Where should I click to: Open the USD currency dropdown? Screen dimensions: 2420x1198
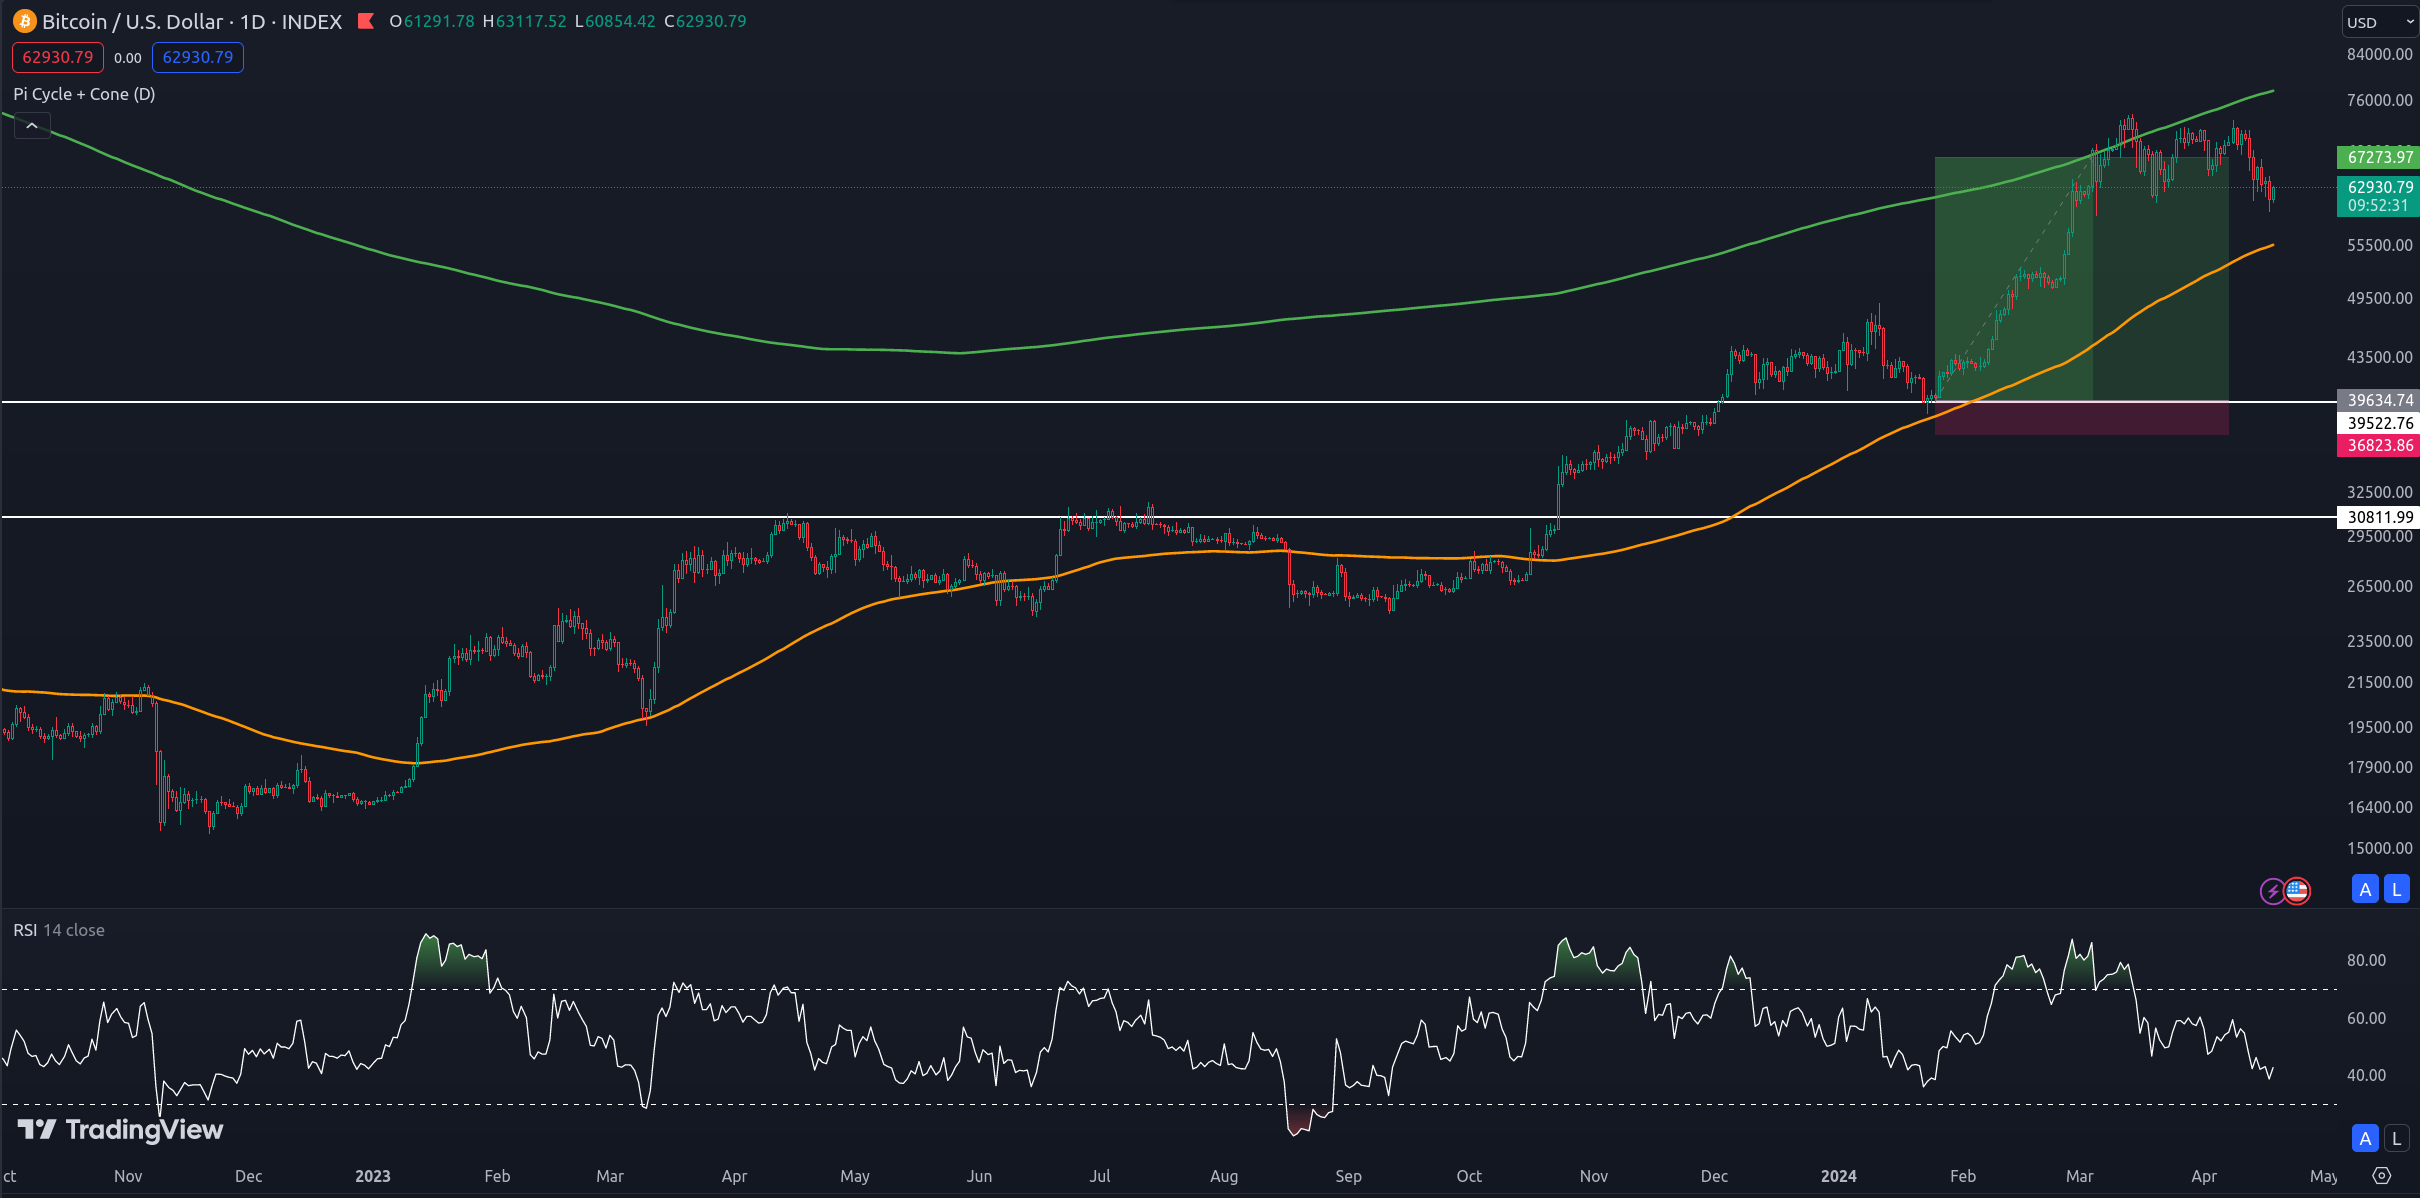pos(2379,22)
